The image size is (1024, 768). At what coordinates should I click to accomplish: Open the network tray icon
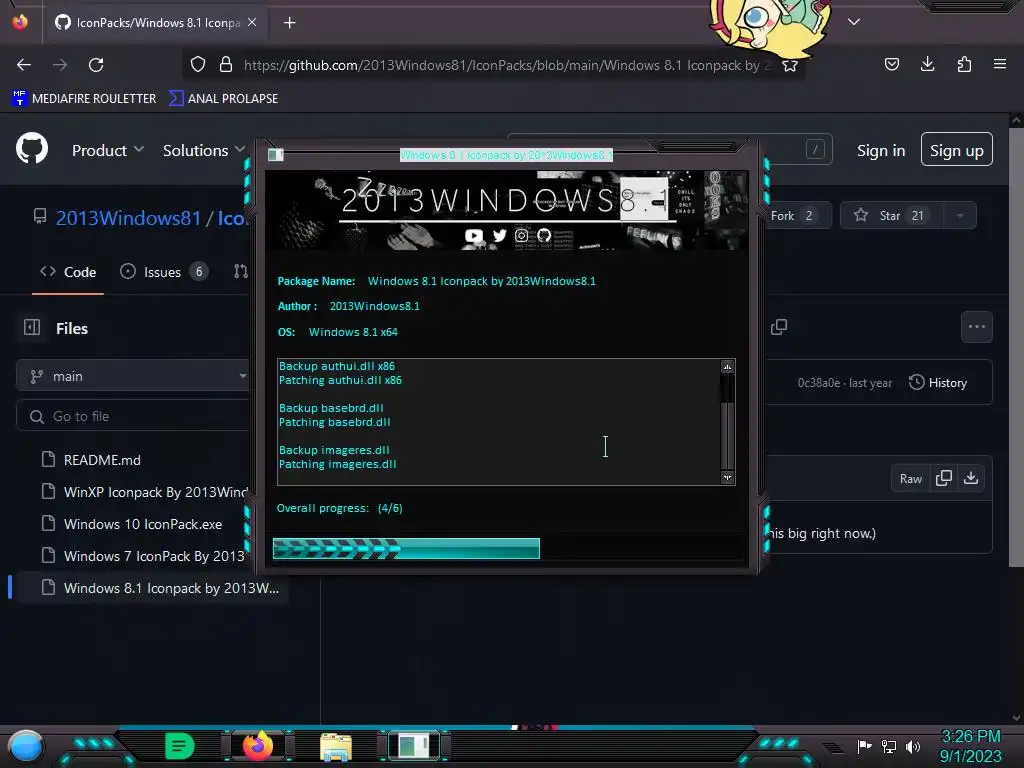(x=889, y=746)
